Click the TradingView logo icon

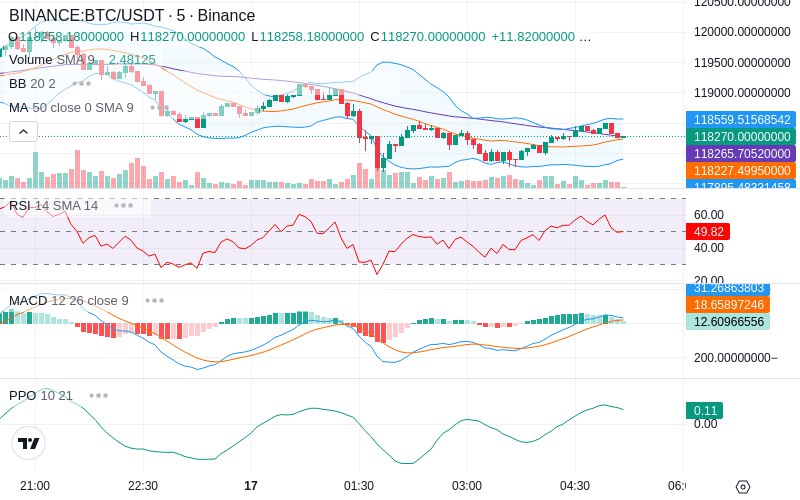point(29,443)
